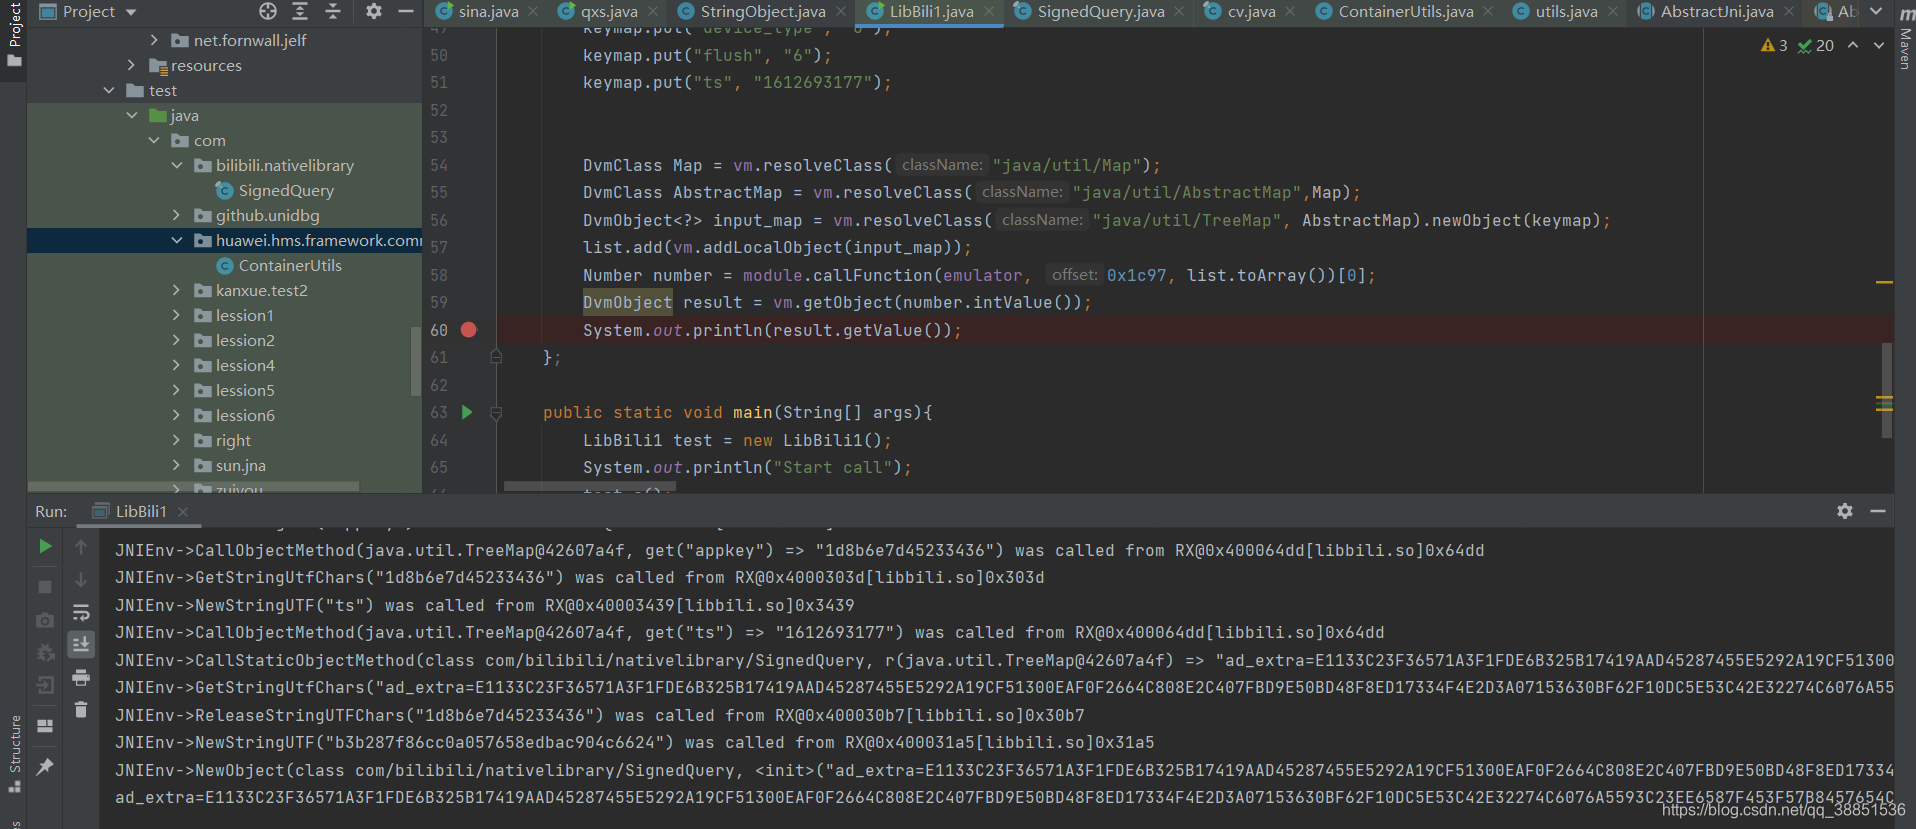The height and width of the screenshot is (829, 1916).
Task: Click the exit icon in Run toolbar
Action: pyautogui.click(x=45, y=686)
